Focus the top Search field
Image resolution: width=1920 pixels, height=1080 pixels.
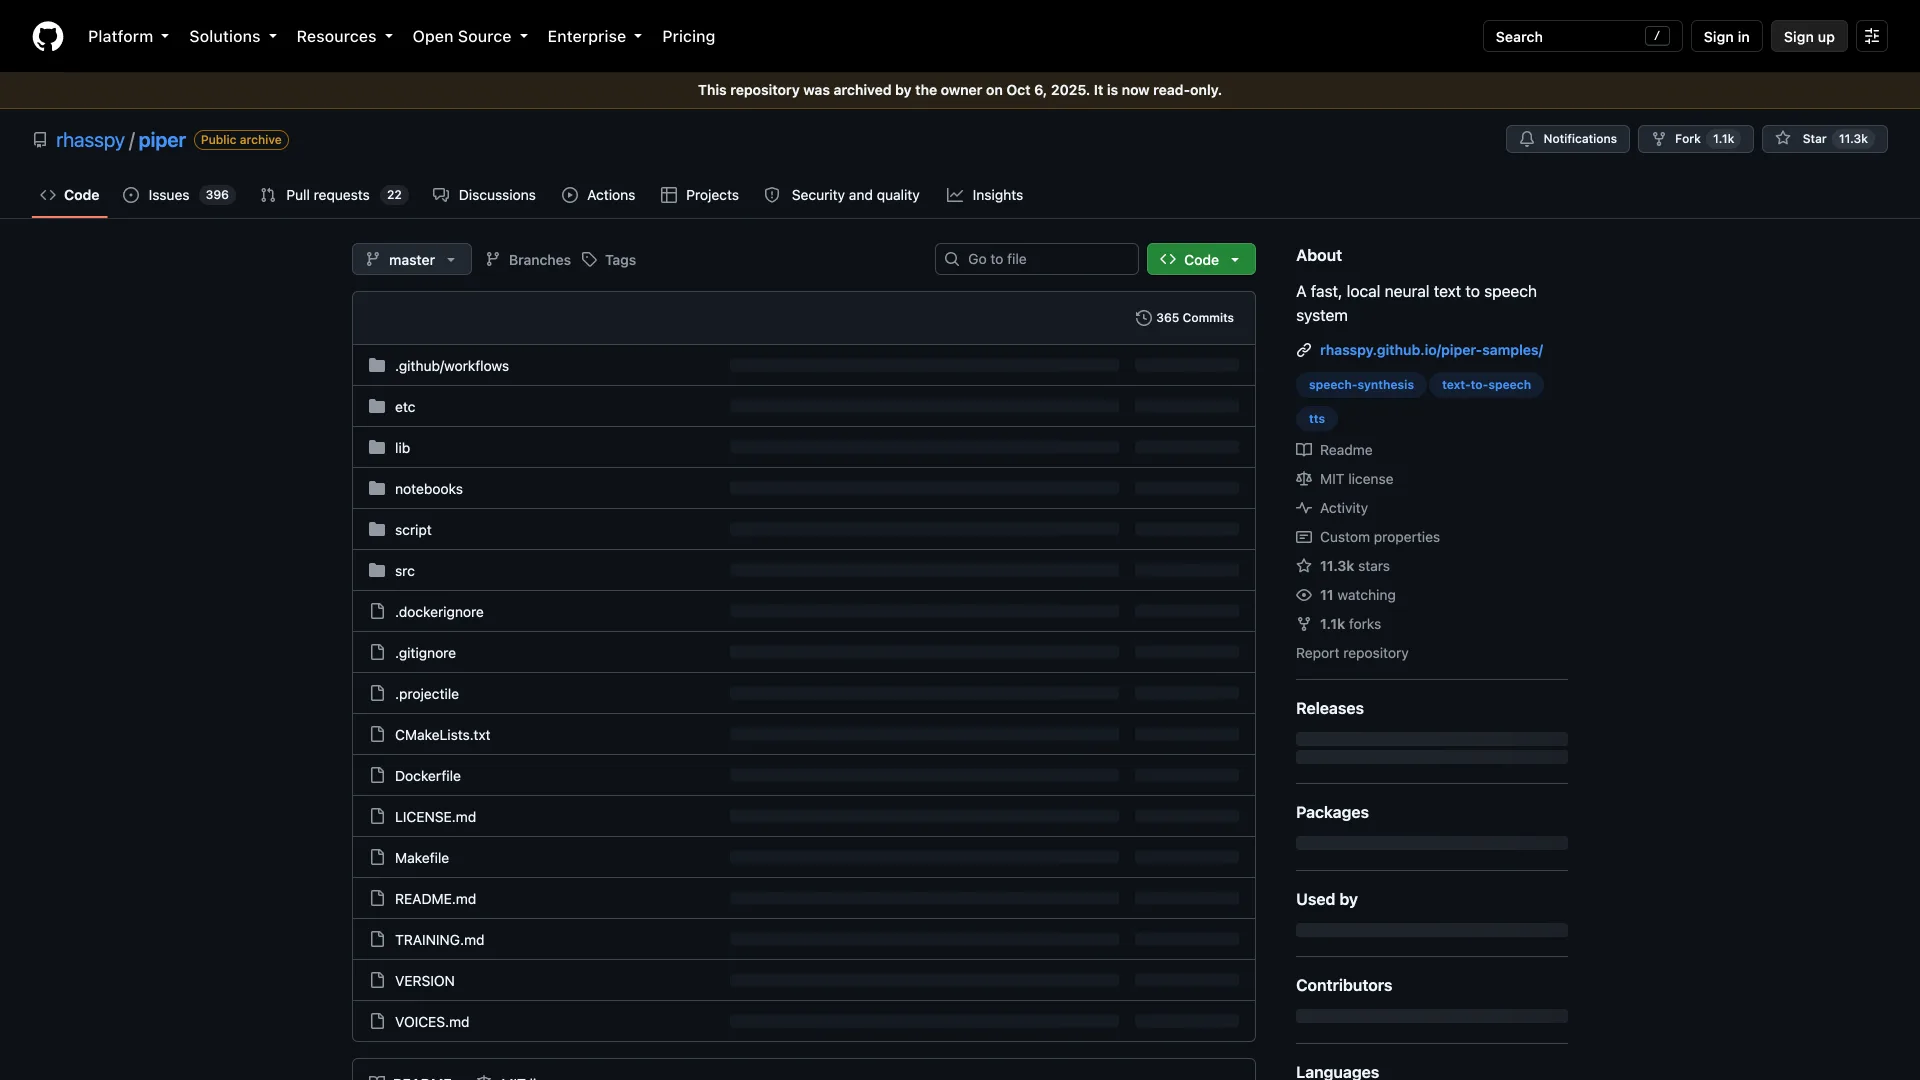pos(1582,37)
